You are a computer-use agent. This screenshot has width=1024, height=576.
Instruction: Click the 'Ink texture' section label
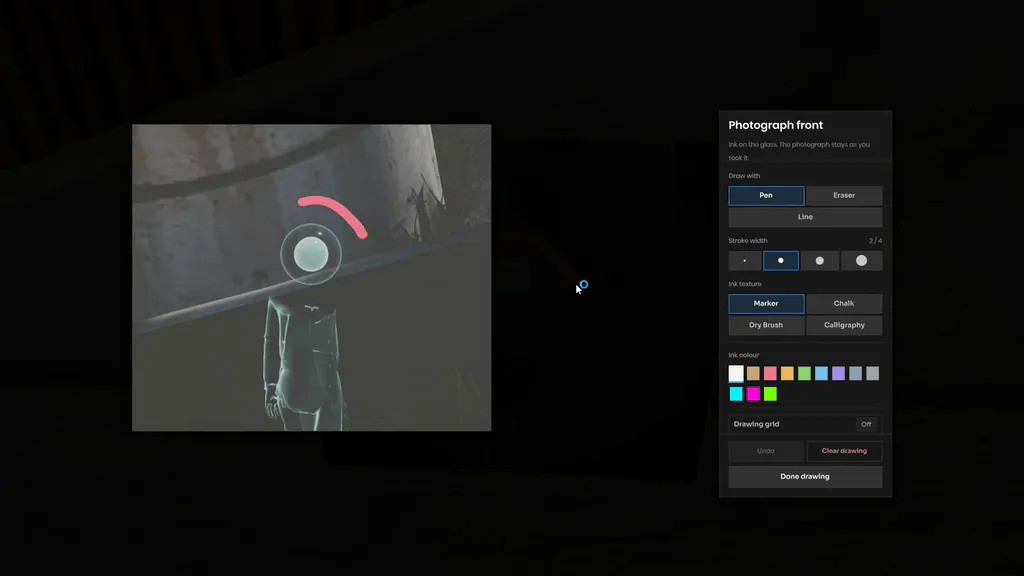coord(745,284)
